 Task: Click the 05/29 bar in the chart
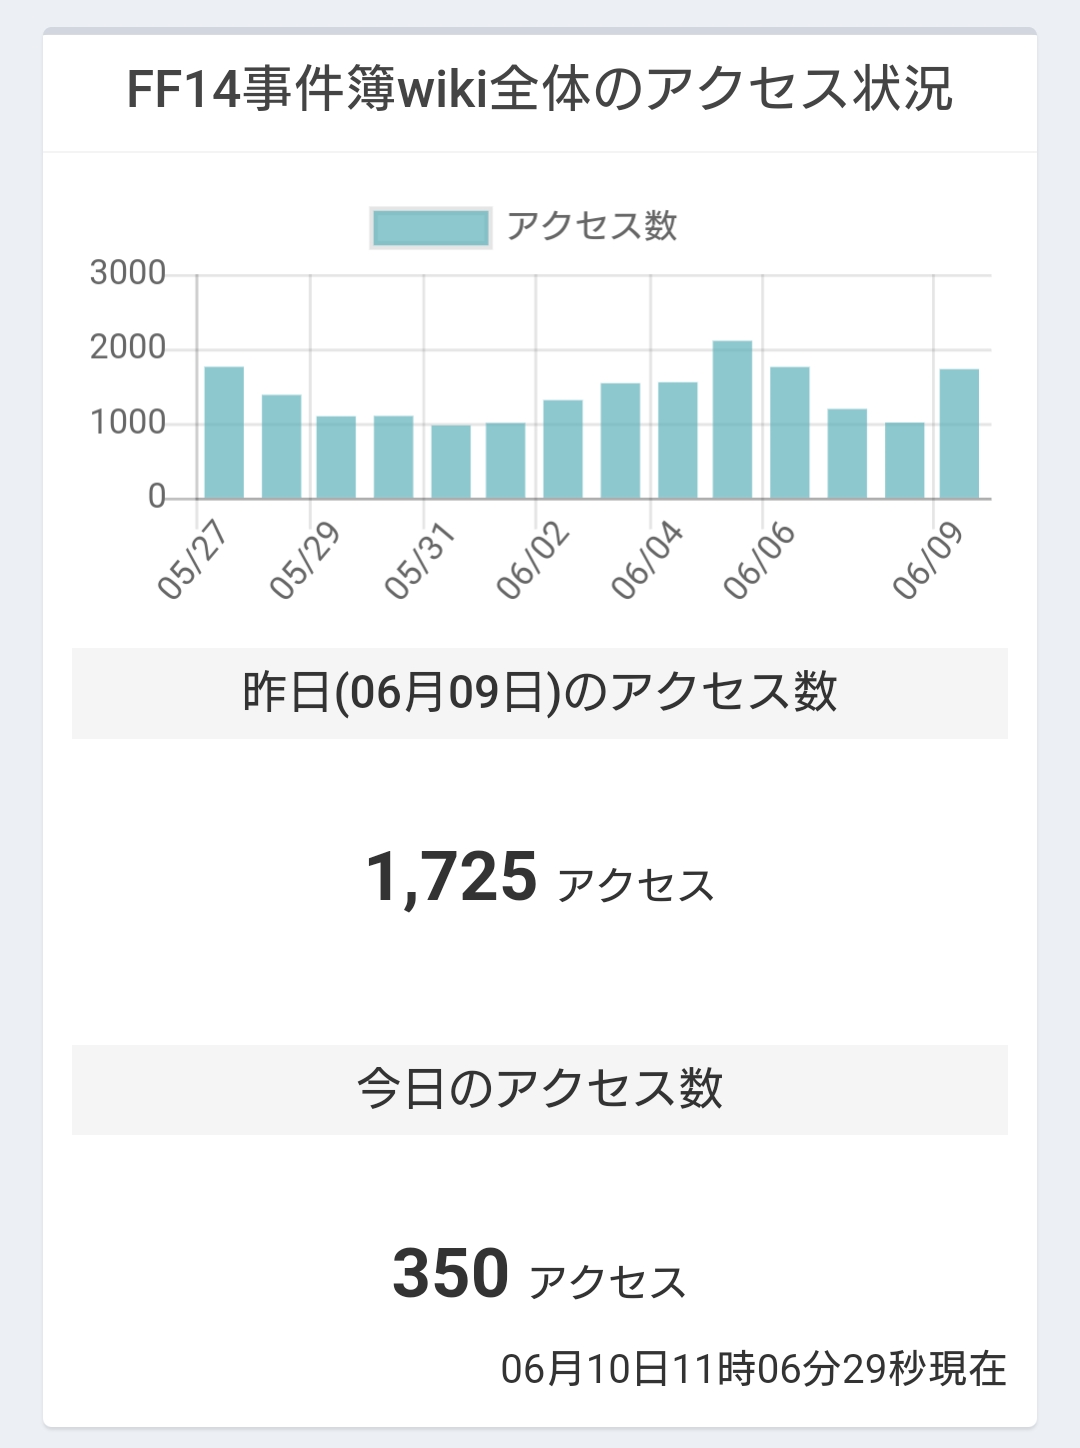(x=336, y=457)
